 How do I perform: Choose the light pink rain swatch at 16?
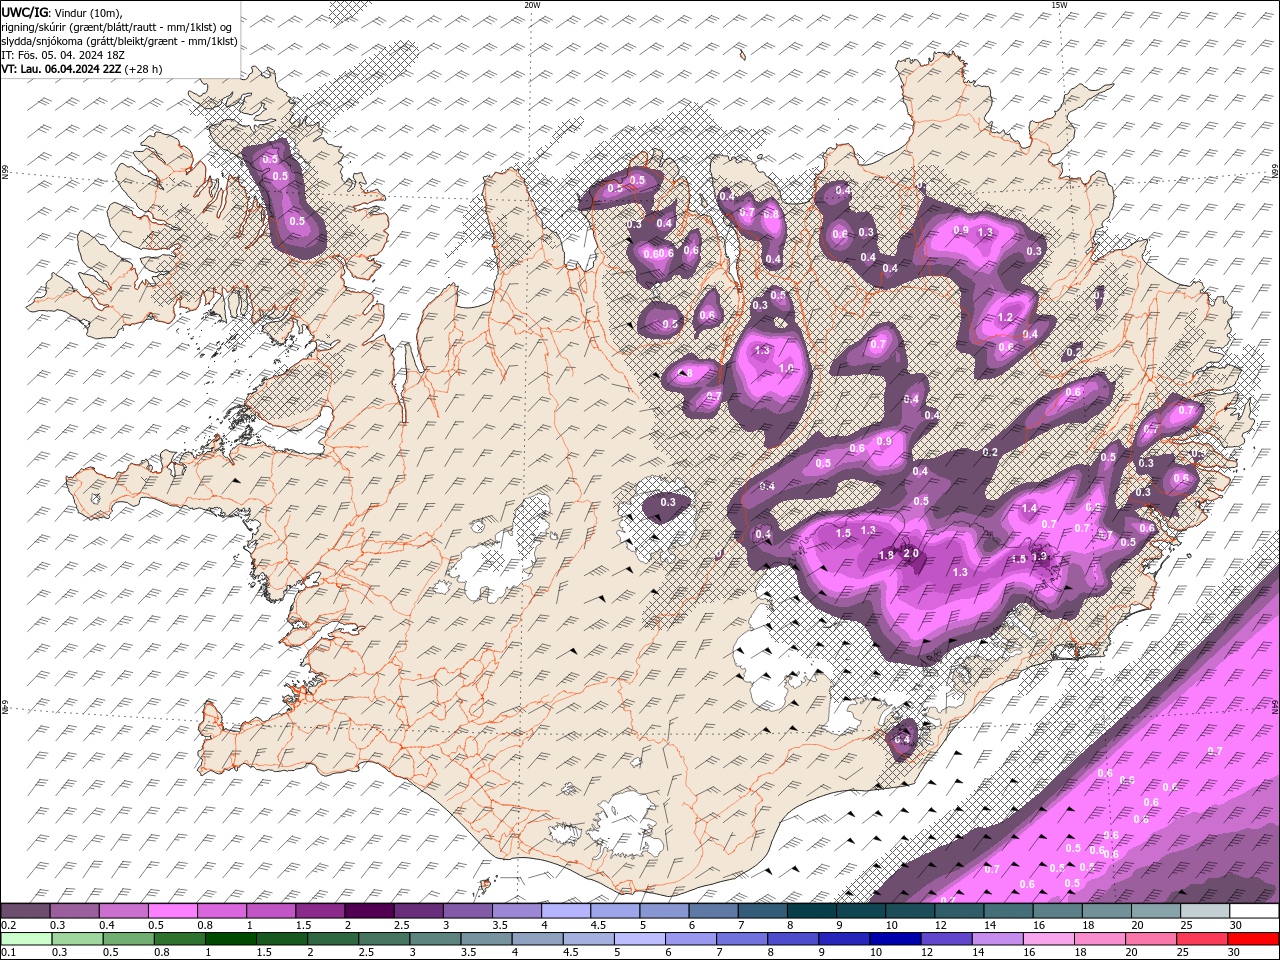1048,939
